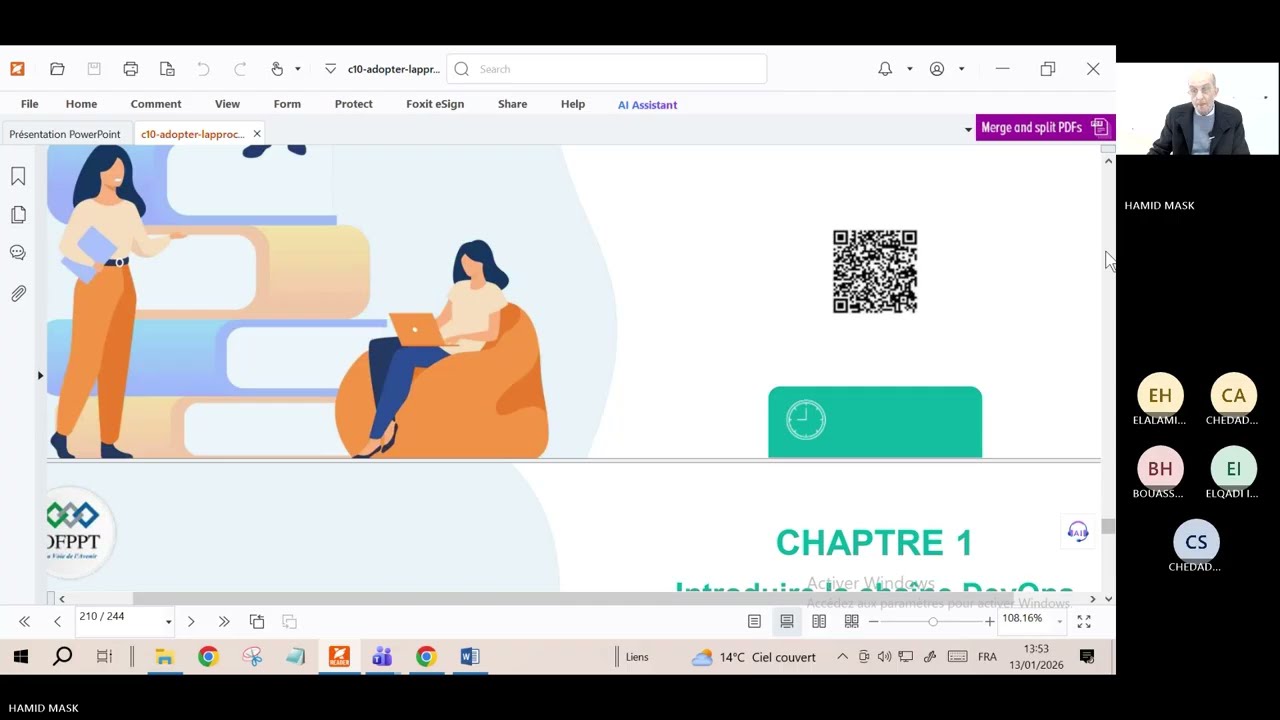1280x720 pixels.
Task: Open the Comments panel
Action: click(18, 253)
